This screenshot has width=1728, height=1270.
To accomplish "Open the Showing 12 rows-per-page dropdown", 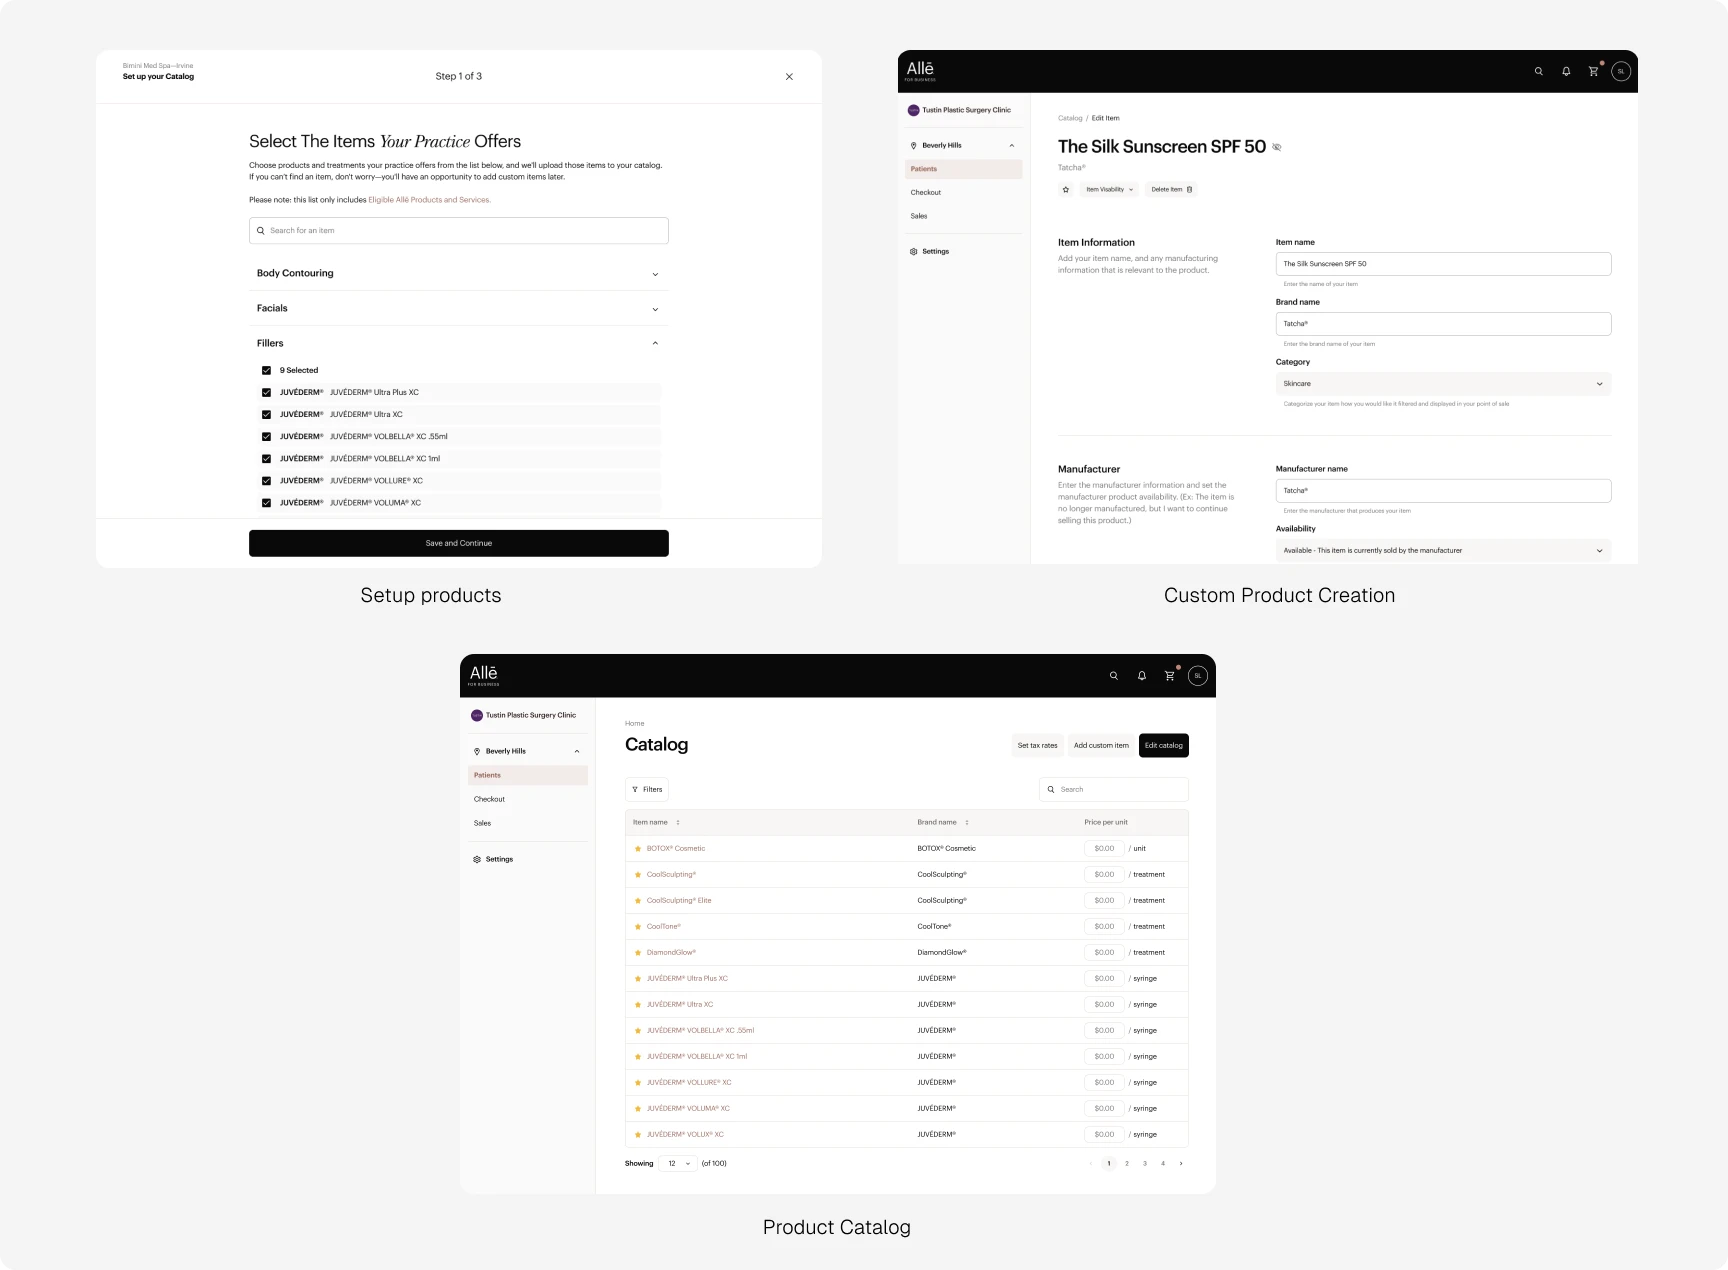I will (678, 1164).
